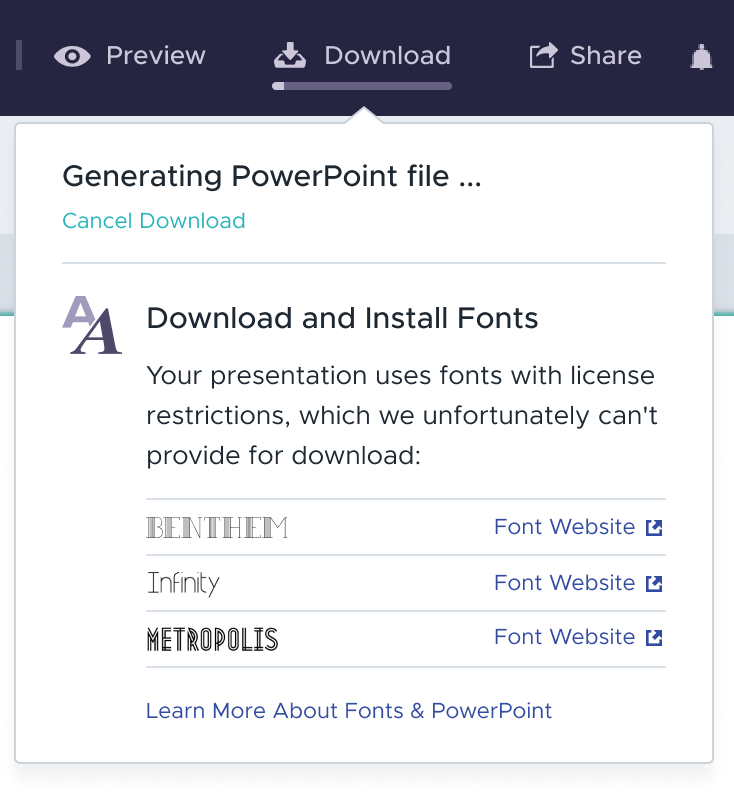Open Font Website link for Metropolis
This screenshot has height=792, width=734.
pyautogui.click(x=564, y=637)
